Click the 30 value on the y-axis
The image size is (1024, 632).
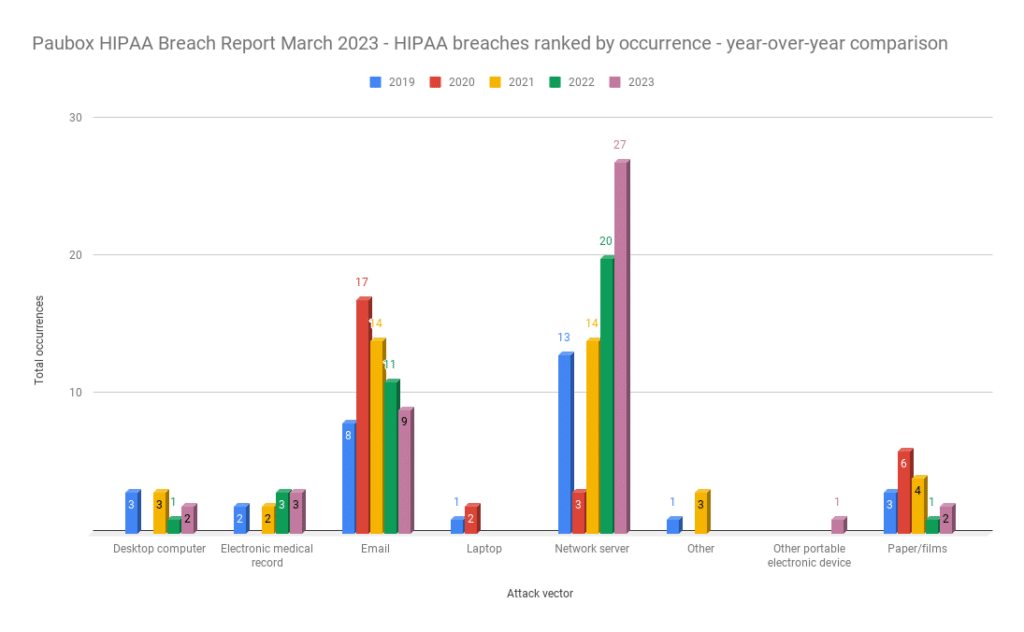tap(74, 117)
